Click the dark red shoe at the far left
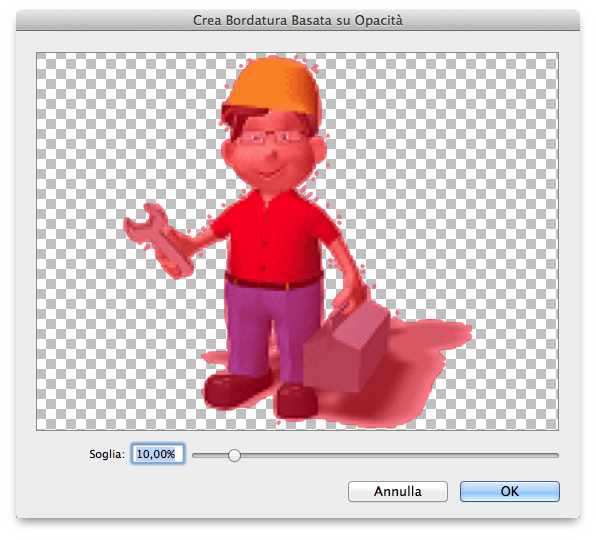The height and width of the screenshot is (540, 596). tap(236, 390)
